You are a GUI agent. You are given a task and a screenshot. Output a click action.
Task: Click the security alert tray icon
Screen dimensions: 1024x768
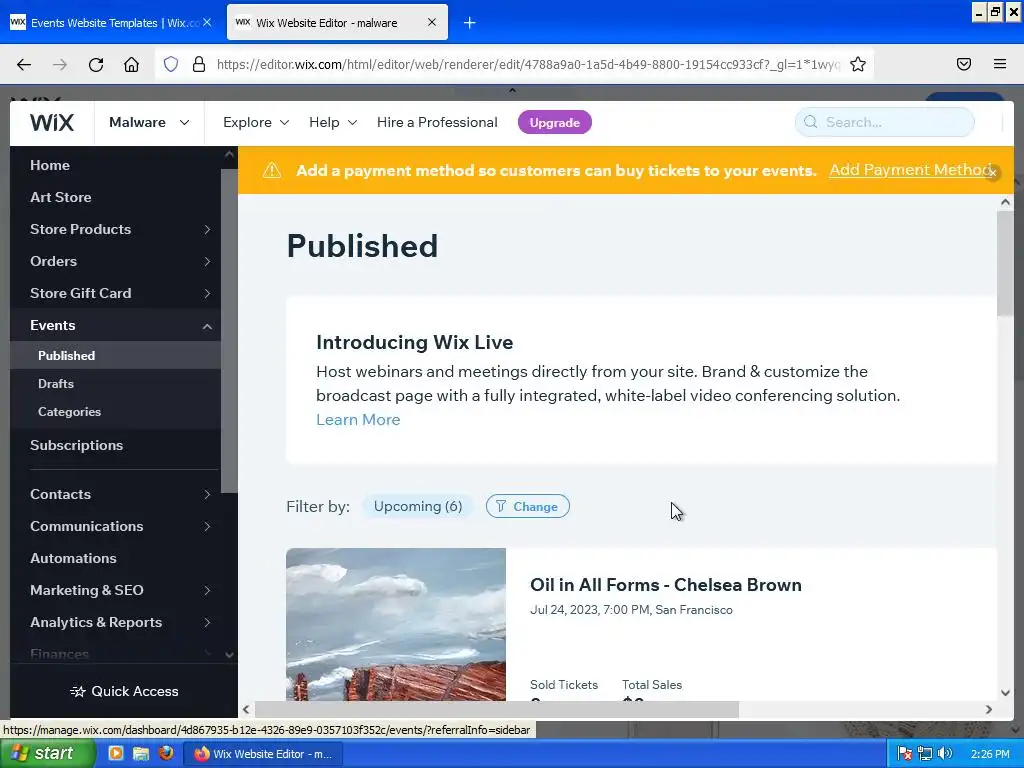coord(904,754)
